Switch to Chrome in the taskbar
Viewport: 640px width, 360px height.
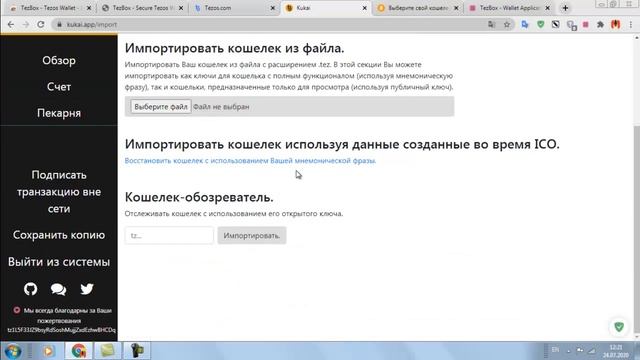point(79,351)
